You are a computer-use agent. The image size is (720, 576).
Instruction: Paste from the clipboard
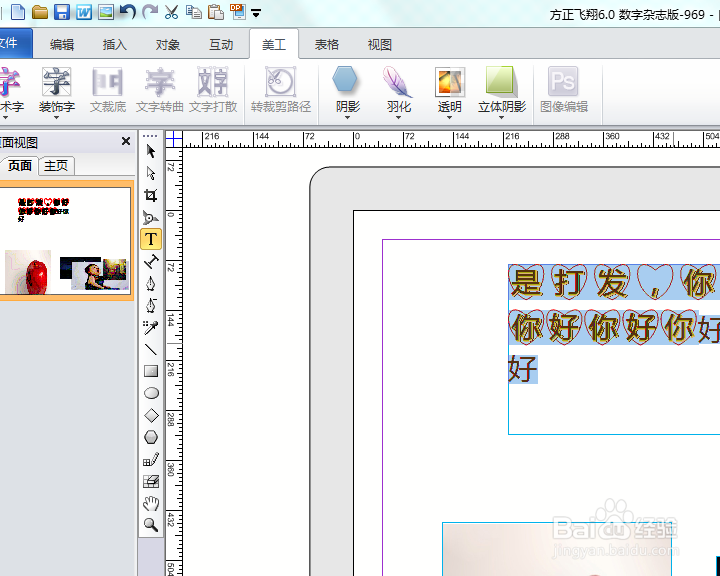pyautogui.click(x=215, y=12)
